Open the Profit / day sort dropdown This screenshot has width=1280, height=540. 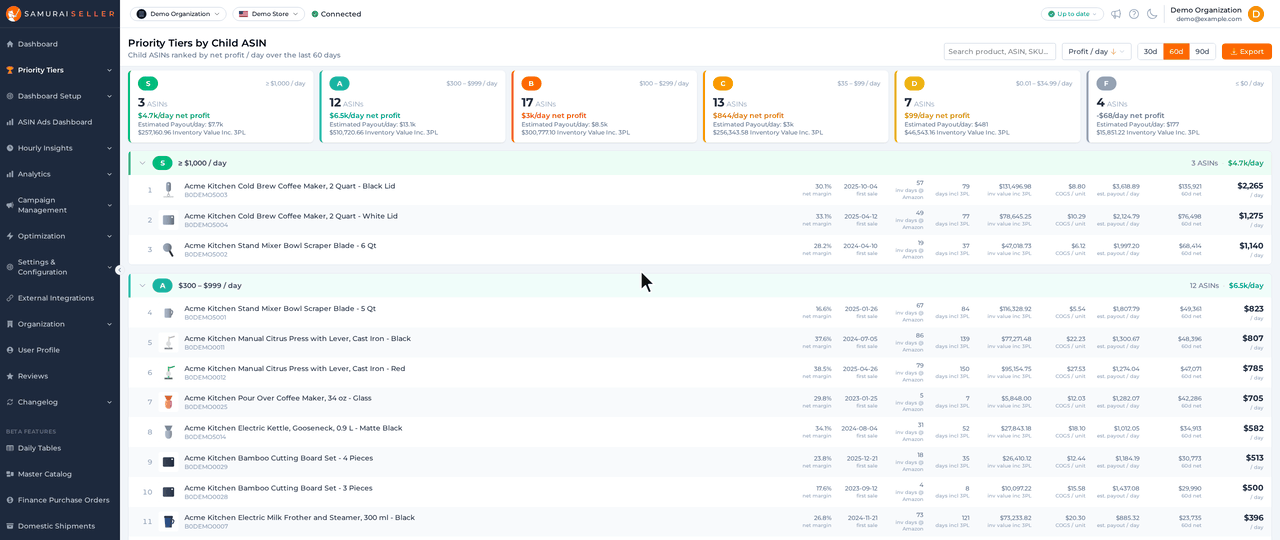[1096, 51]
